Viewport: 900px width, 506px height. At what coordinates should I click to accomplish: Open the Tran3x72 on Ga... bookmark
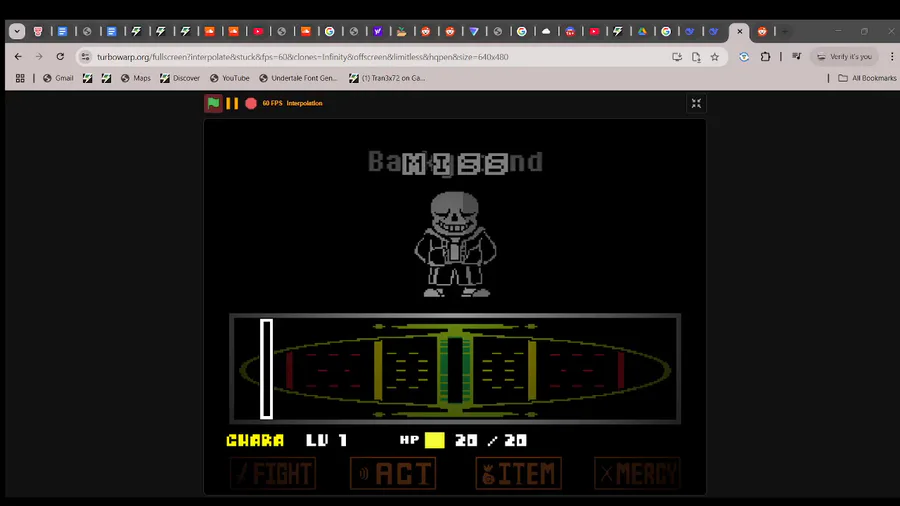click(x=387, y=78)
